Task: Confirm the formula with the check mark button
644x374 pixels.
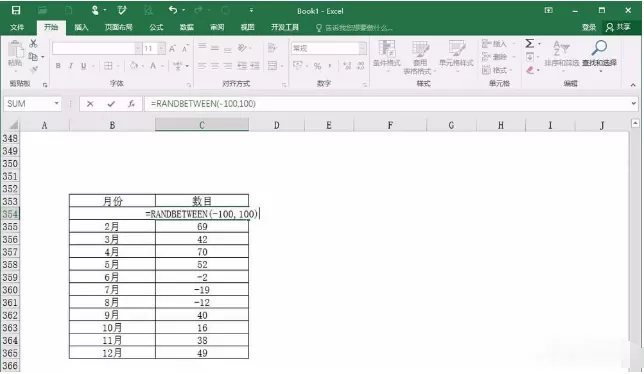Action: click(x=111, y=104)
